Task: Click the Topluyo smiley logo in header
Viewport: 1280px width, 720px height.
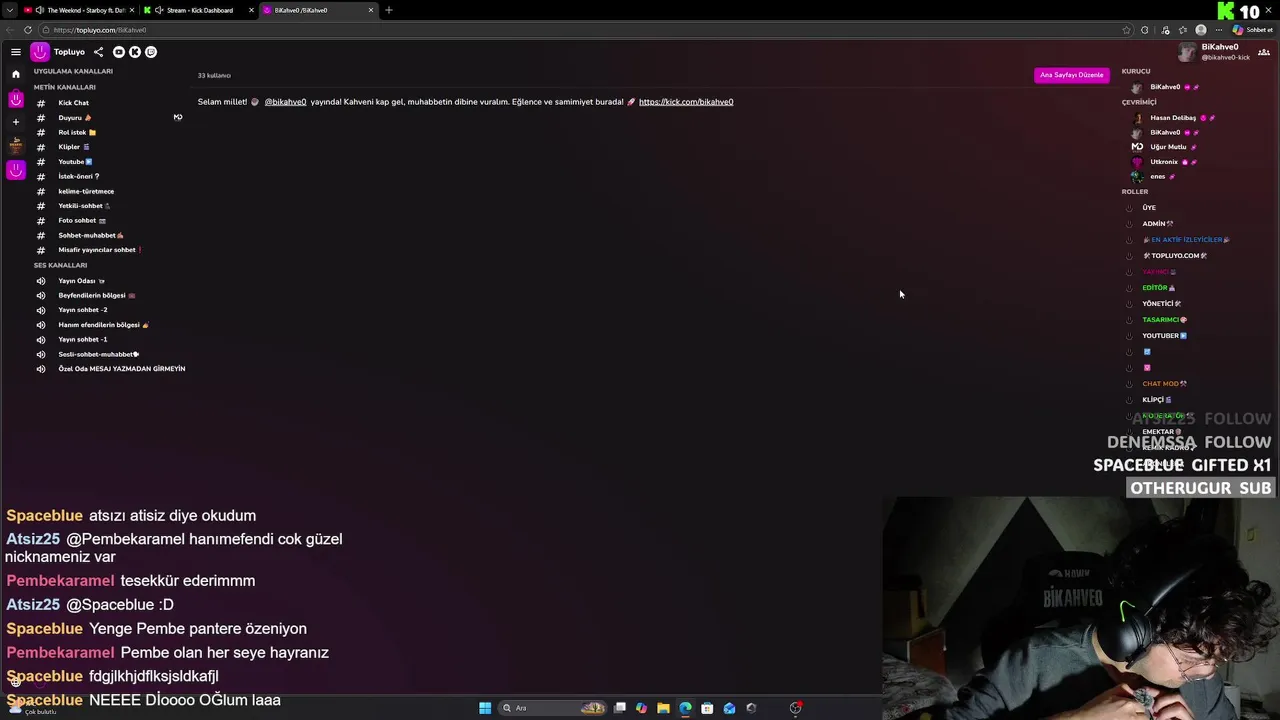Action: point(40,52)
